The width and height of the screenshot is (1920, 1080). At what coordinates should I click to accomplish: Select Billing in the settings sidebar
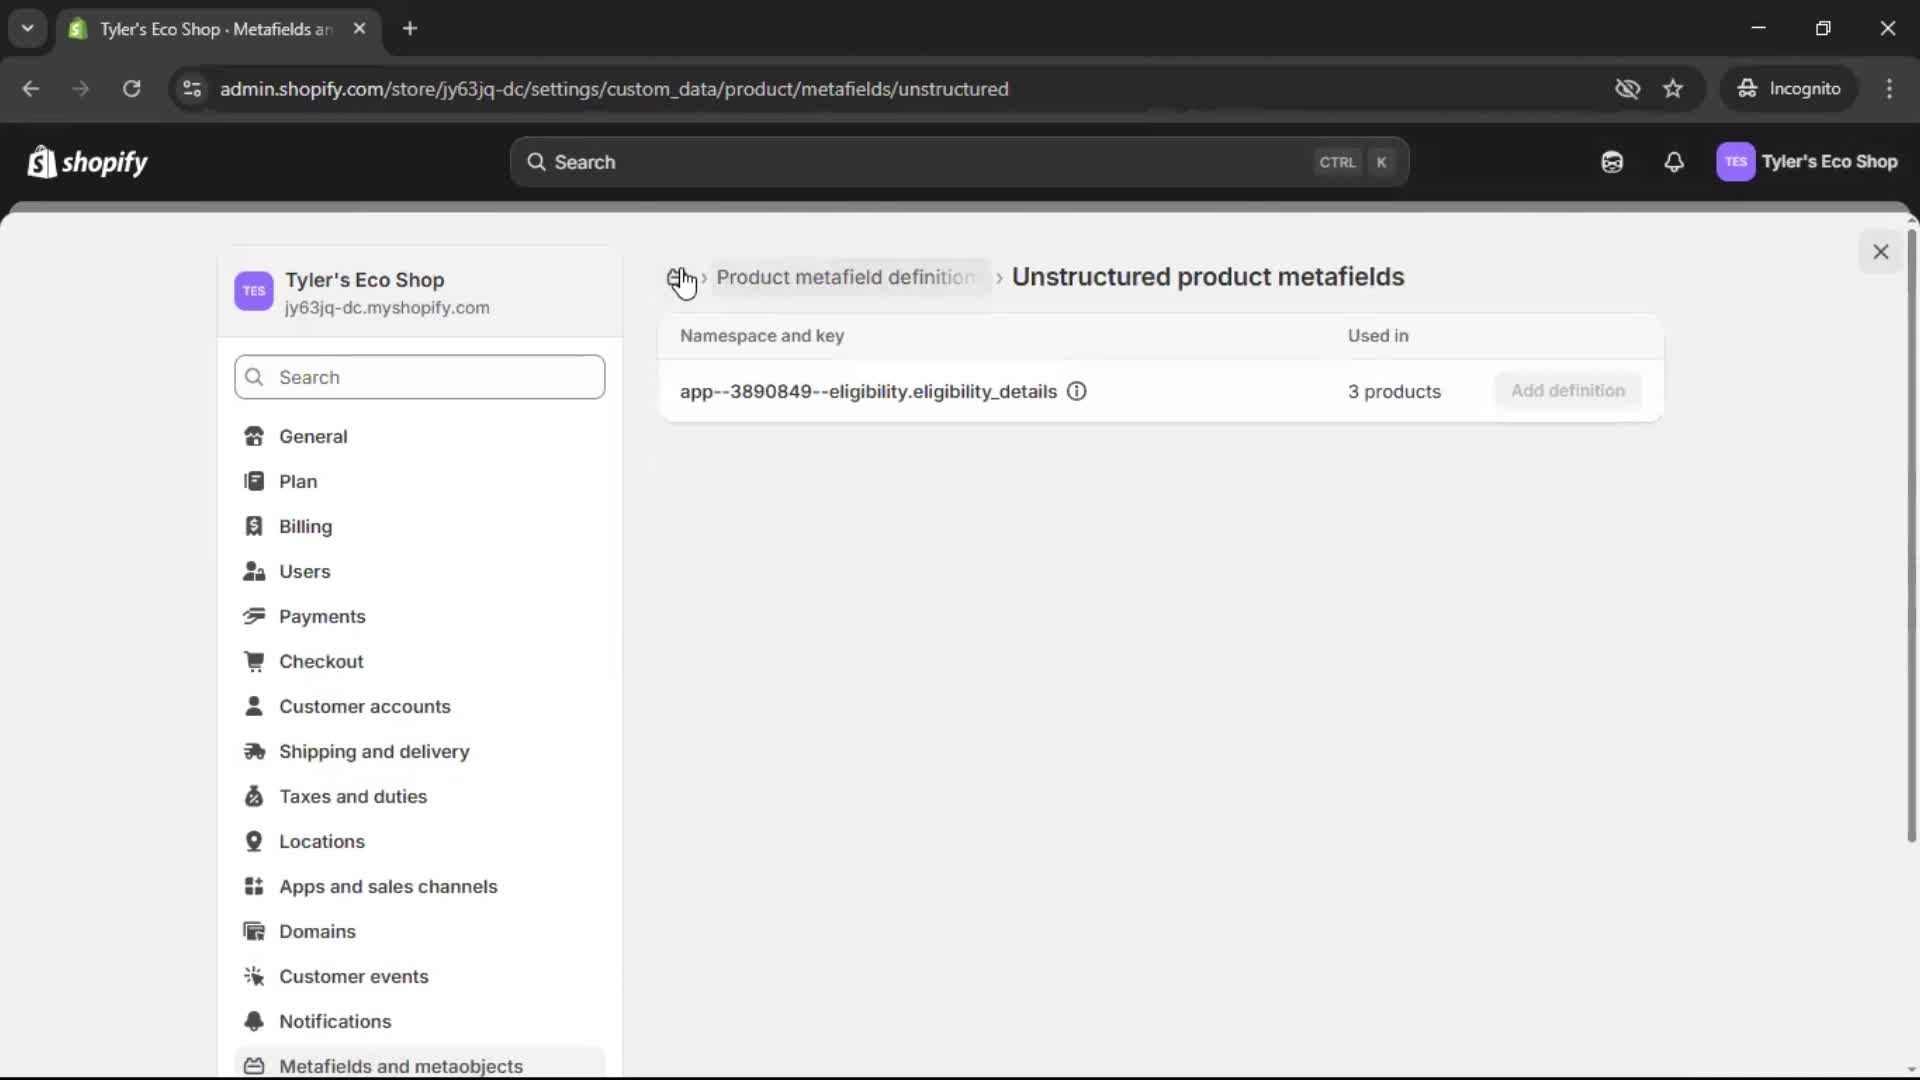coord(303,526)
